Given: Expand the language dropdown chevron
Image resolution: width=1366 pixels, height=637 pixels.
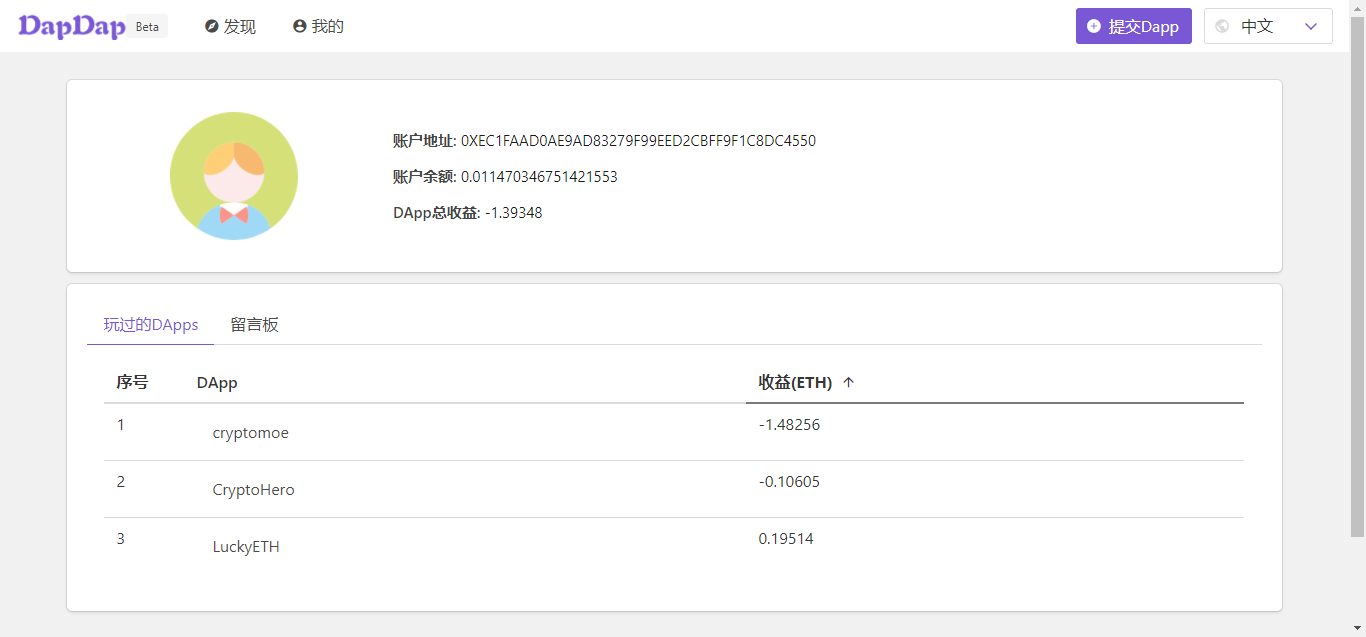Looking at the screenshot, I should point(1311,27).
